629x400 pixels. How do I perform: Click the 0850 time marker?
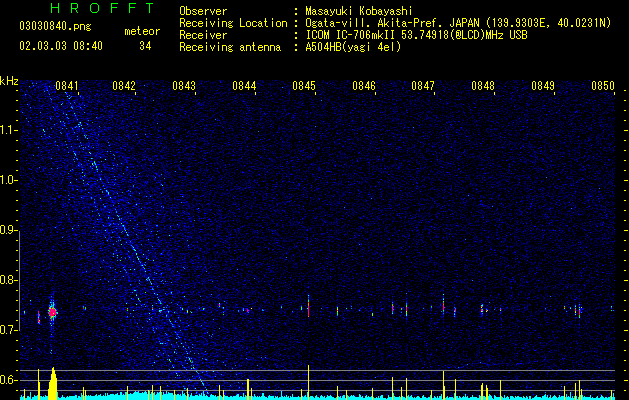click(x=603, y=86)
